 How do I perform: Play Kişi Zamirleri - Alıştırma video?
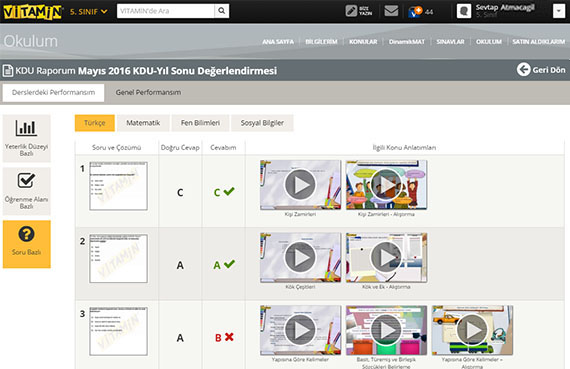point(386,185)
